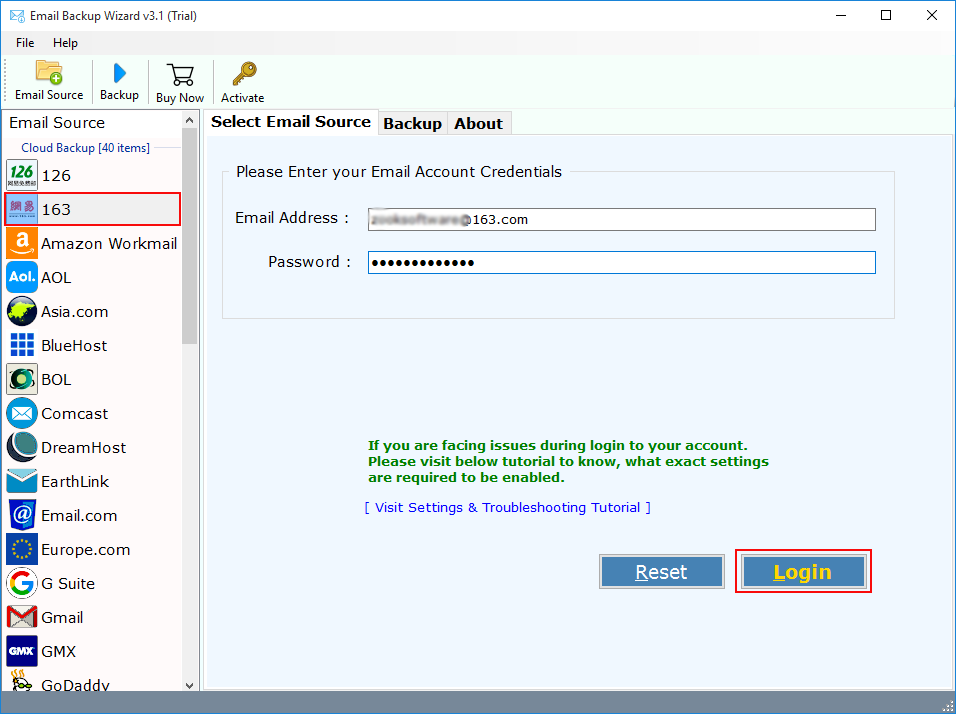
Task: Click scroll up arrow of source list
Action: [190, 120]
